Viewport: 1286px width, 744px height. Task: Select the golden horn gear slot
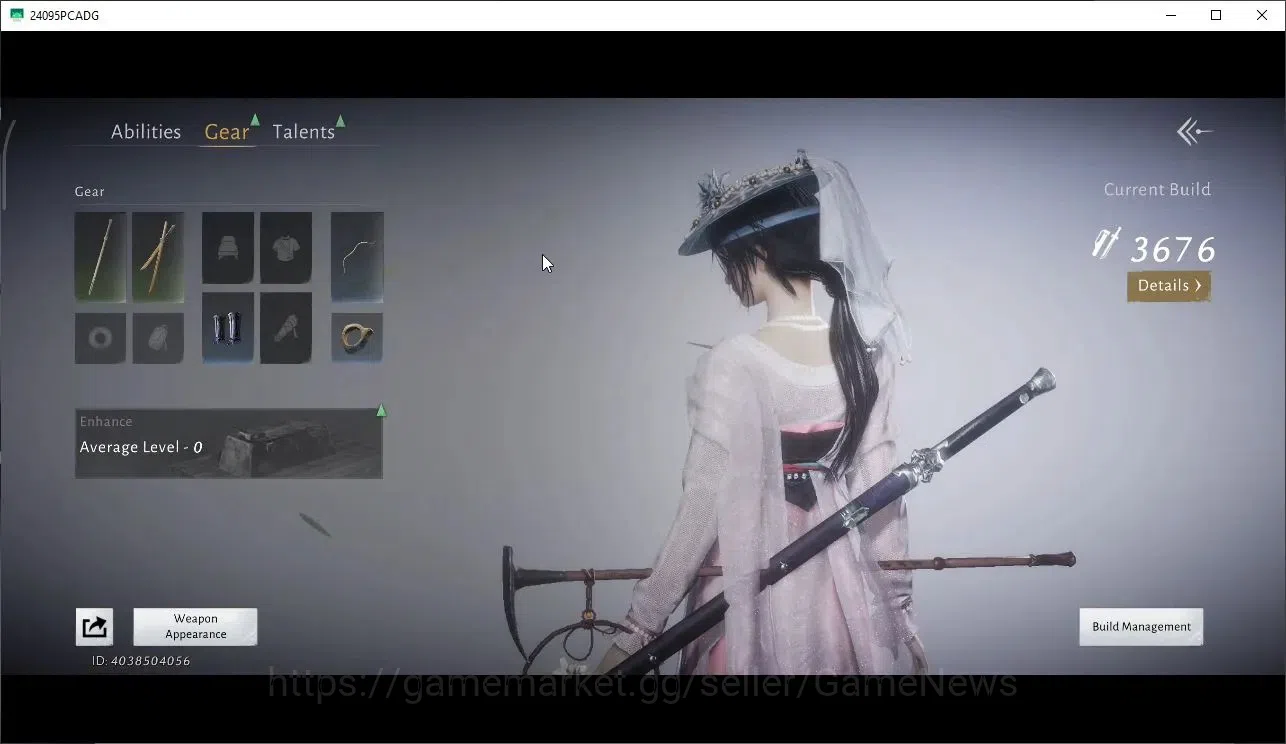click(x=357, y=338)
